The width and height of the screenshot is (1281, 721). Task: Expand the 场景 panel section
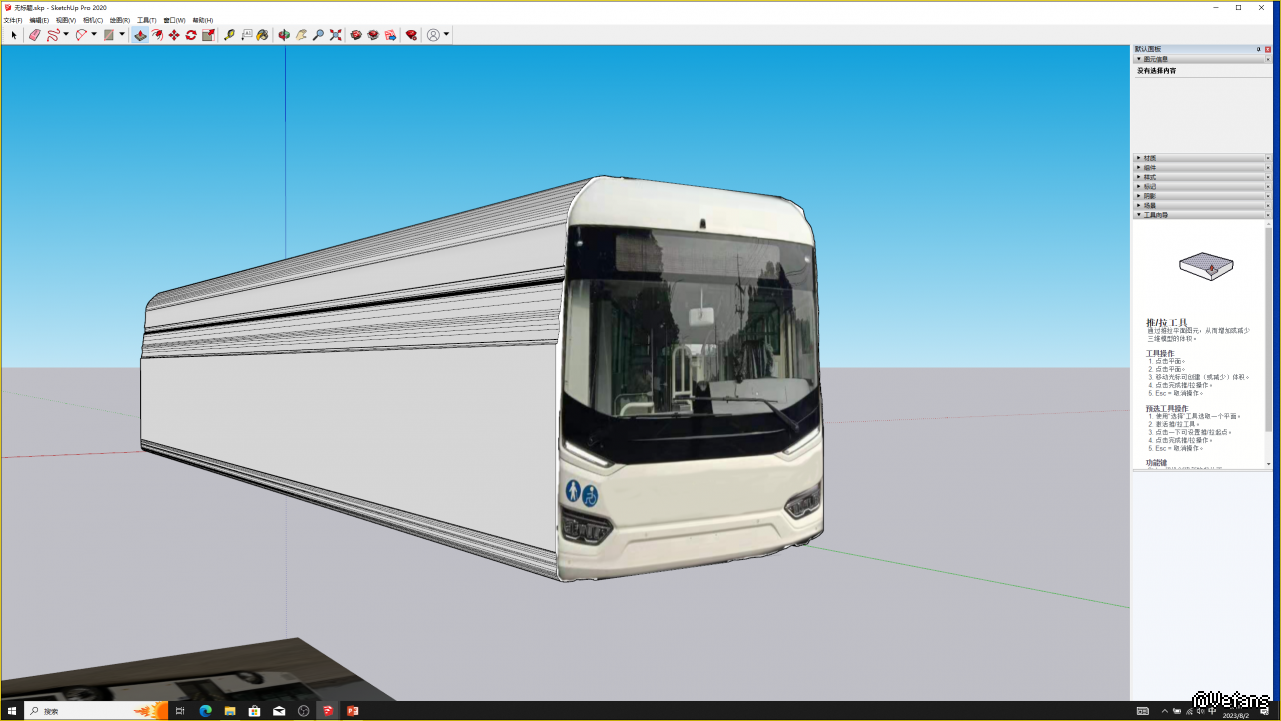tap(1139, 205)
